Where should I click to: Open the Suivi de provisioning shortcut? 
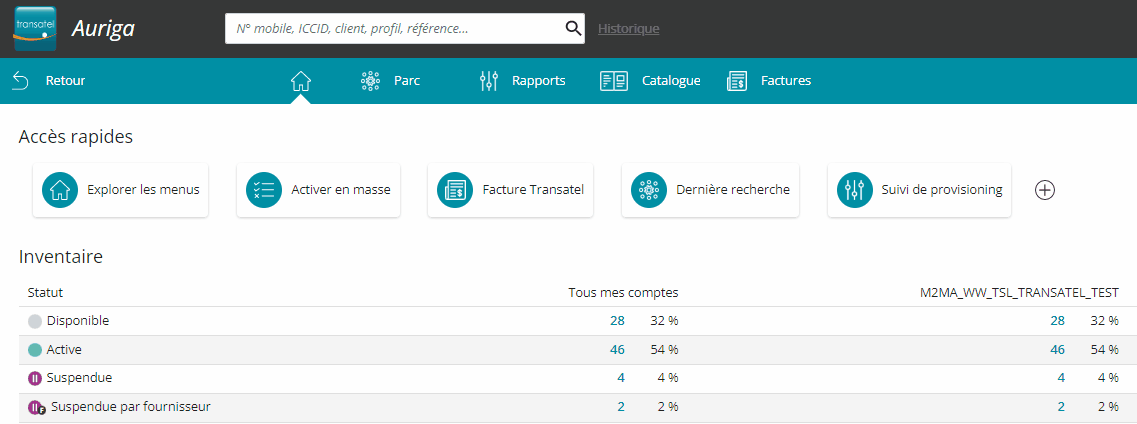[919, 190]
